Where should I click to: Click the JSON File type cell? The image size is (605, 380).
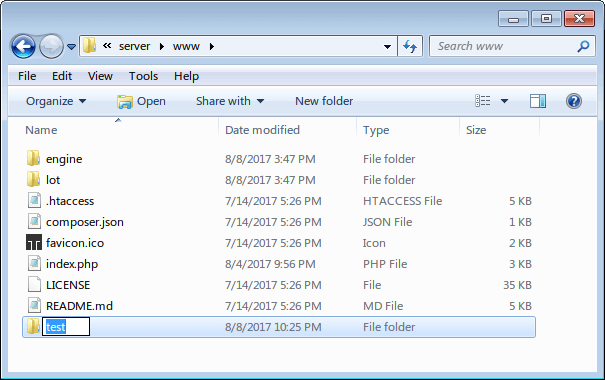[387, 222]
